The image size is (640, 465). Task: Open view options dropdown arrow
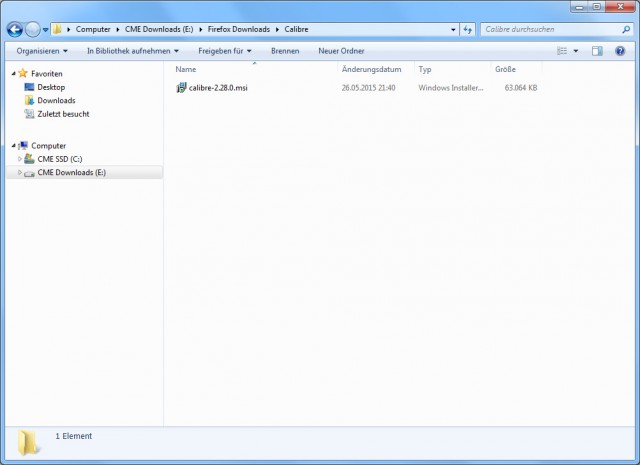click(576, 51)
